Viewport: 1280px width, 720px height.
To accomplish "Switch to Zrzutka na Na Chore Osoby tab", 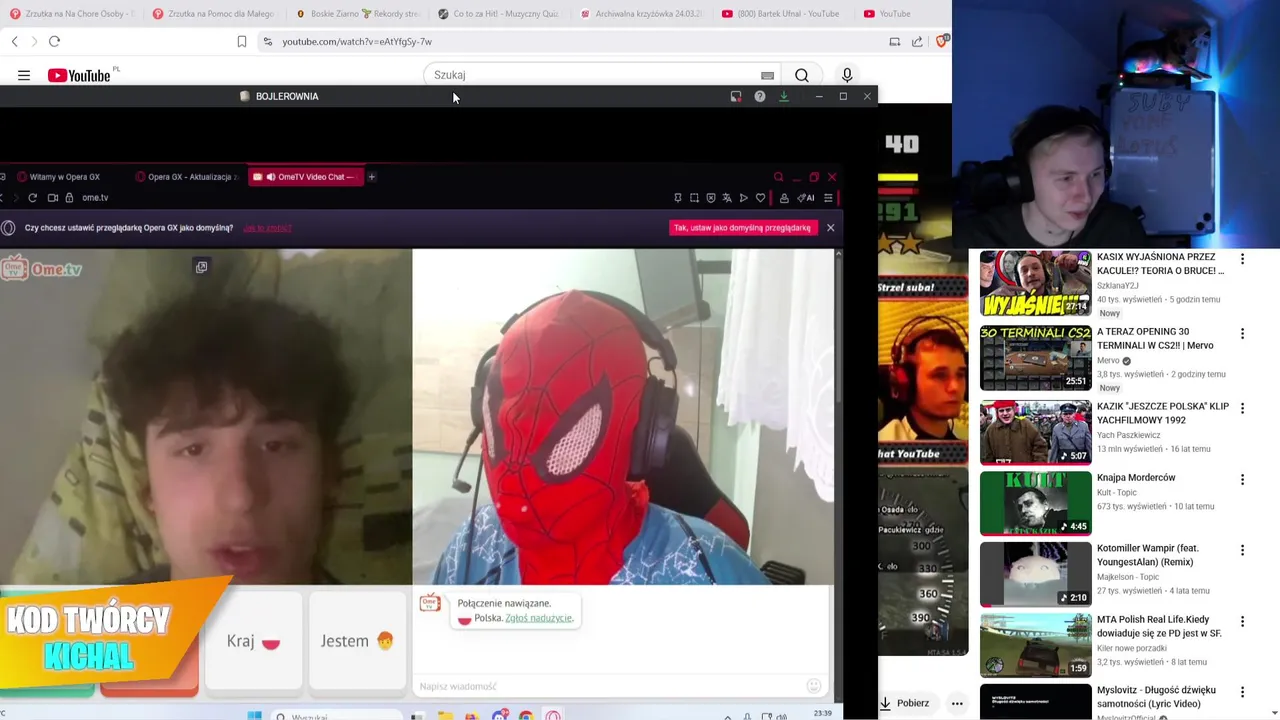I will point(72,14).
